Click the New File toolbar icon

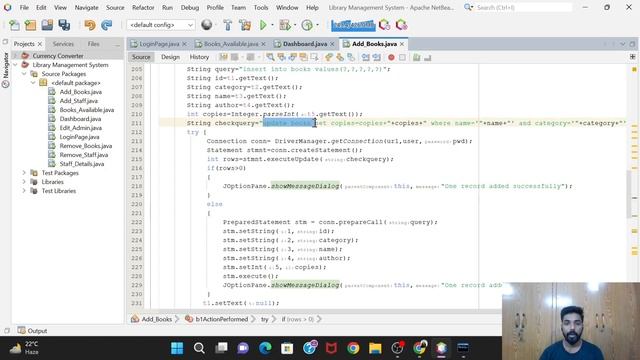[14, 25]
